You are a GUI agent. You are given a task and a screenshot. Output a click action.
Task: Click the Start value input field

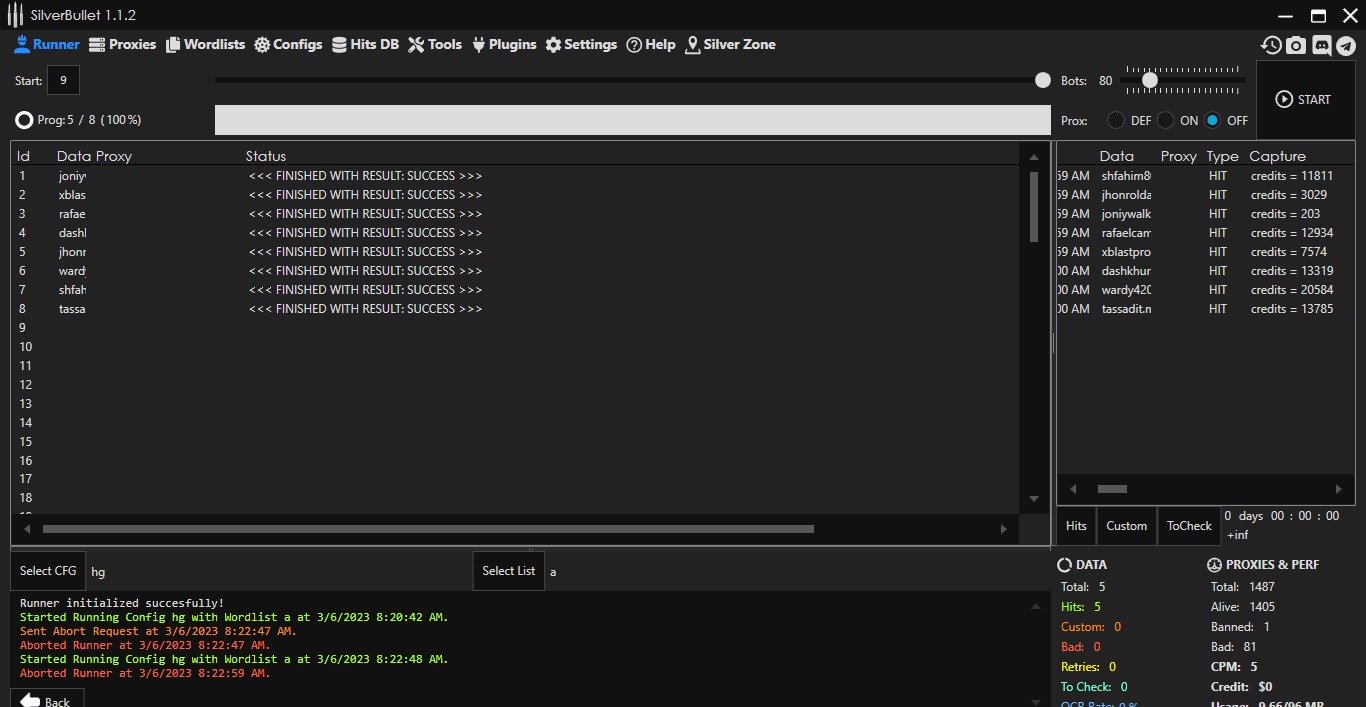point(63,80)
